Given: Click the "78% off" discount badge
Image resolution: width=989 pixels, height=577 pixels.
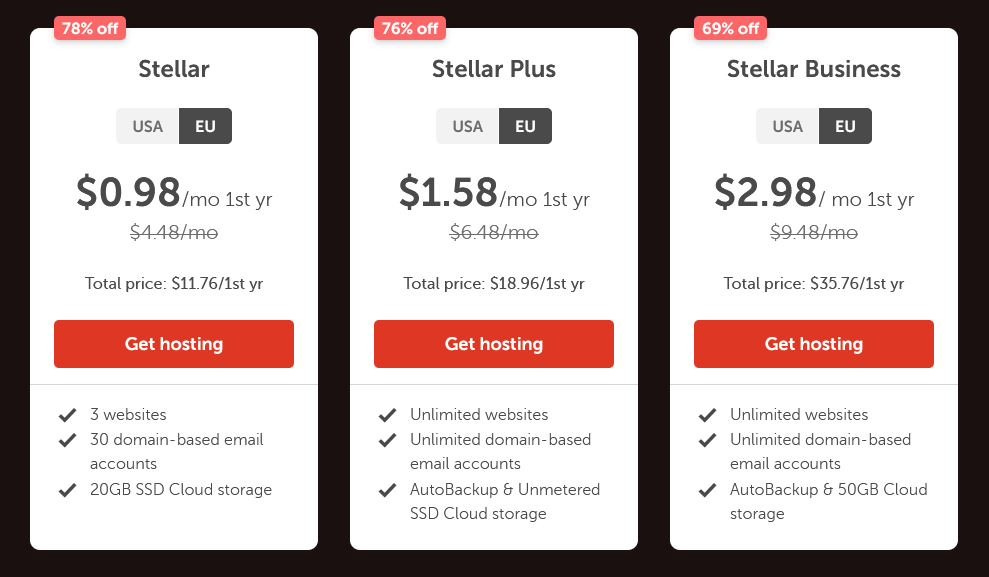Looking at the screenshot, I should (90, 28).
